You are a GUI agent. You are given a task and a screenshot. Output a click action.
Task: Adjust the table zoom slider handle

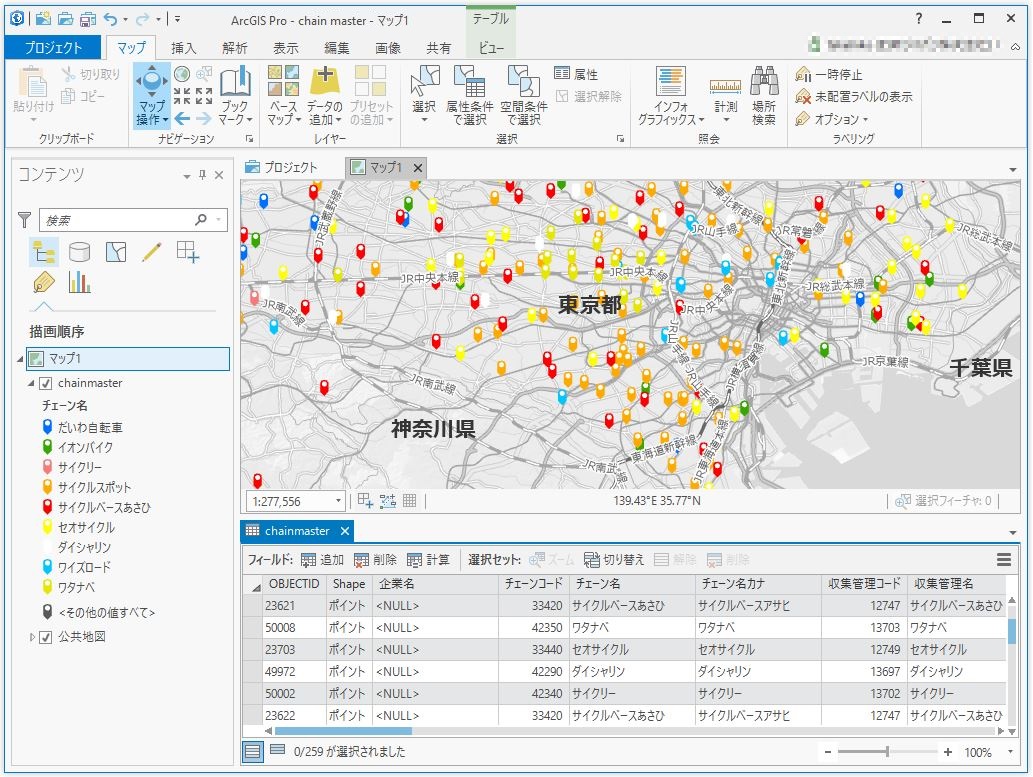click(x=887, y=752)
